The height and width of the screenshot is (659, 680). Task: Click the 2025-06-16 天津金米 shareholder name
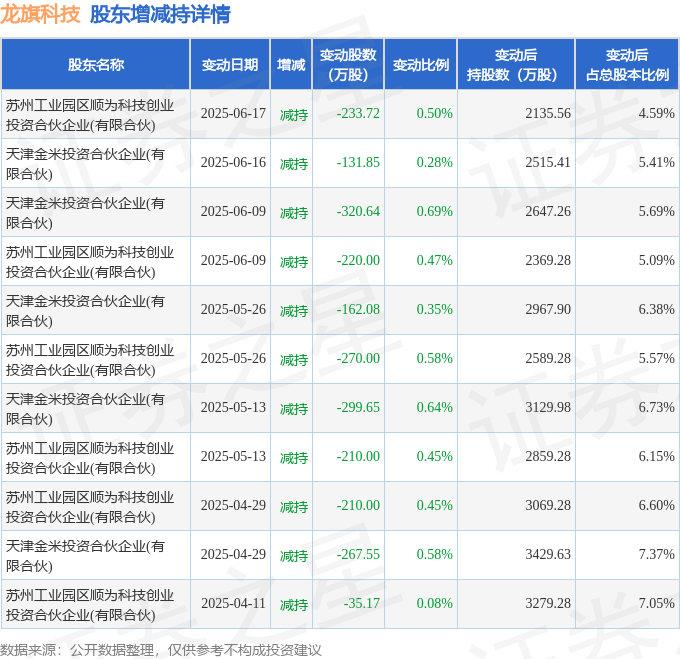tap(85, 163)
